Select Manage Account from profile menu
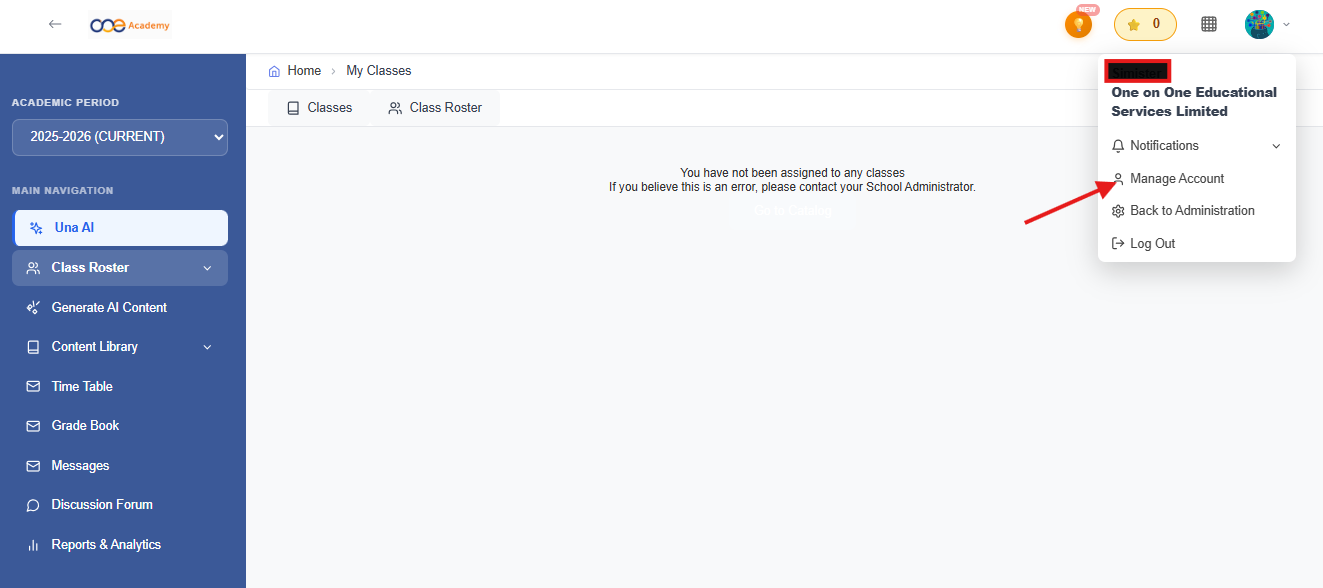This screenshot has width=1323, height=588. pos(1177,179)
